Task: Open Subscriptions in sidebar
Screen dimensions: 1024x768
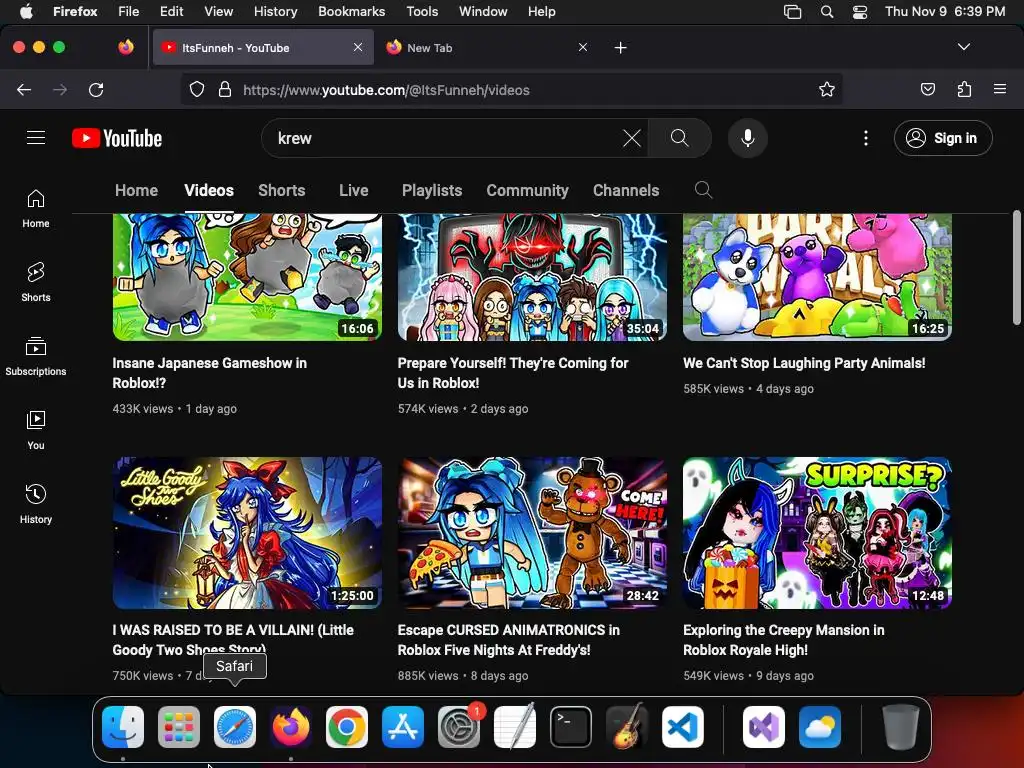Action: pyautogui.click(x=36, y=357)
